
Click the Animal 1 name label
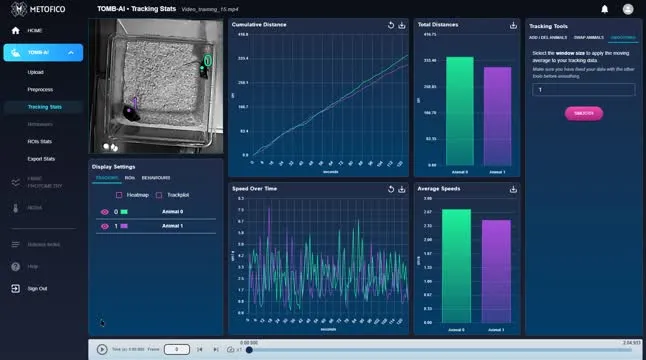tap(172, 226)
